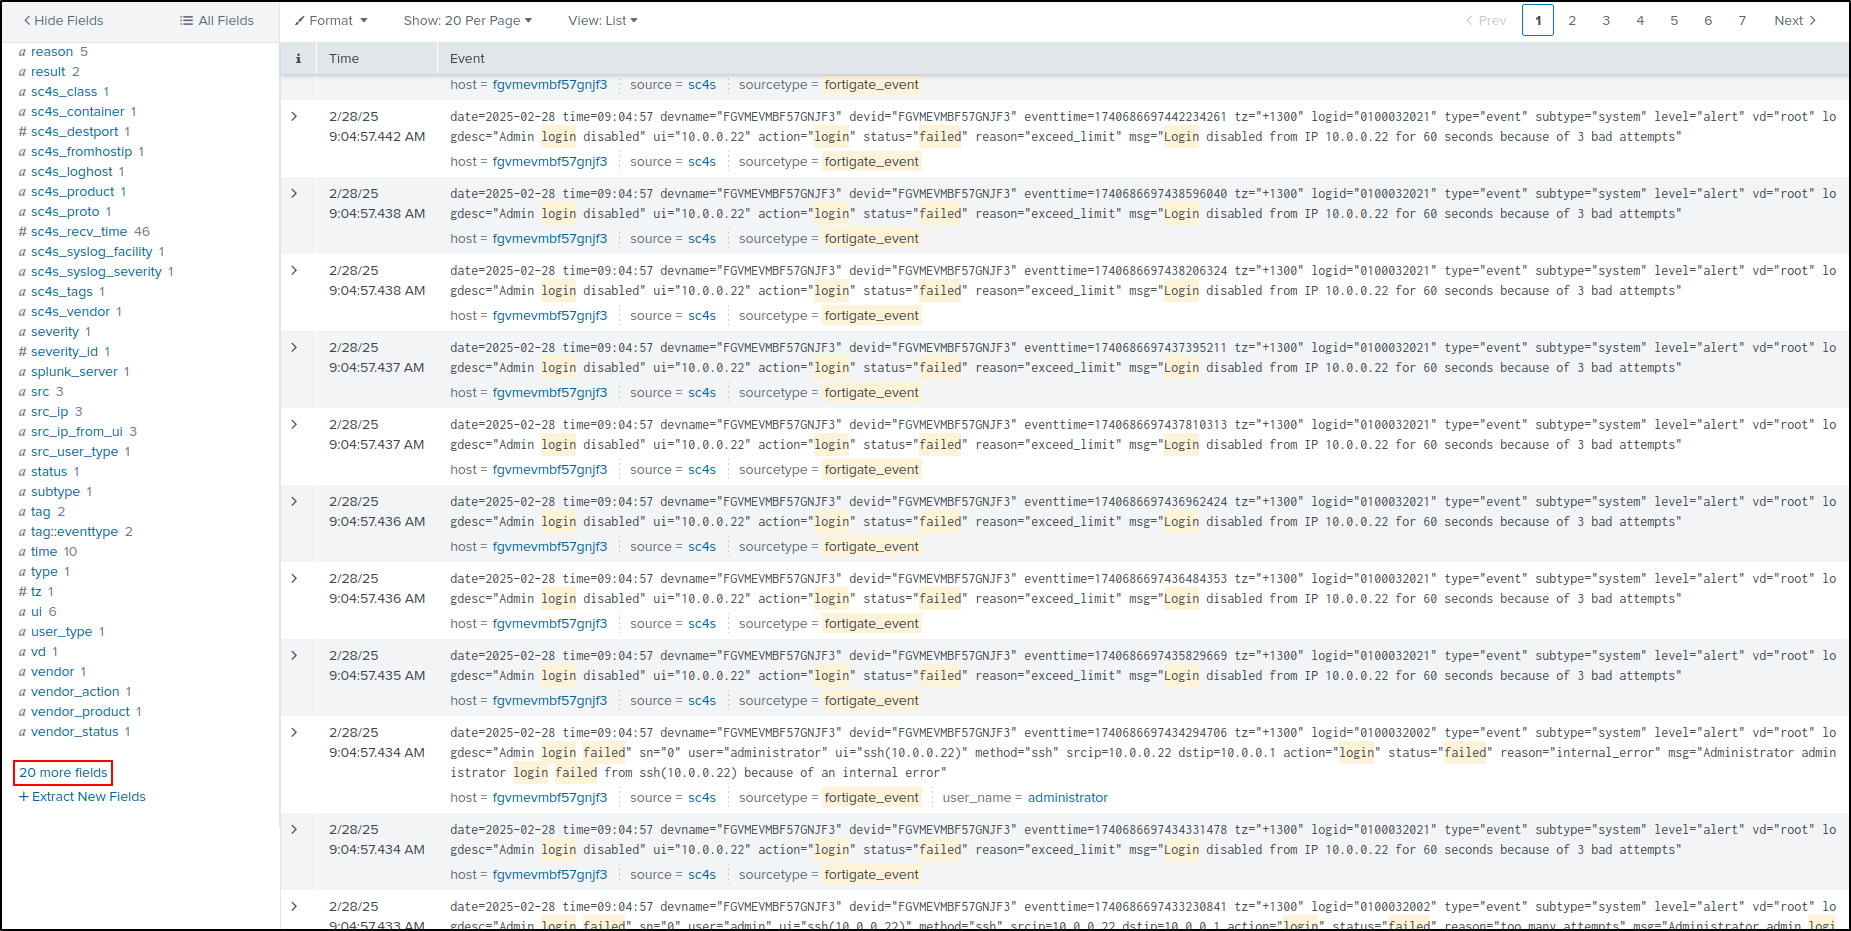Screen dimensions: 1851x931
Task: Click host value in 9:04:57.442 AM event
Action: click(x=550, y=162)
